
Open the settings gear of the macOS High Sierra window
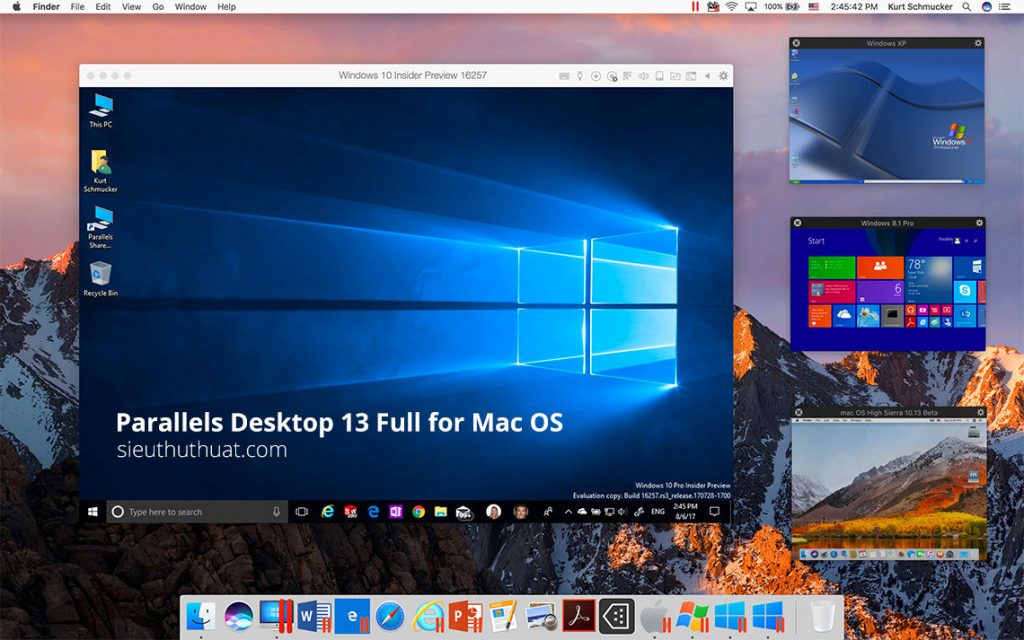980,413
